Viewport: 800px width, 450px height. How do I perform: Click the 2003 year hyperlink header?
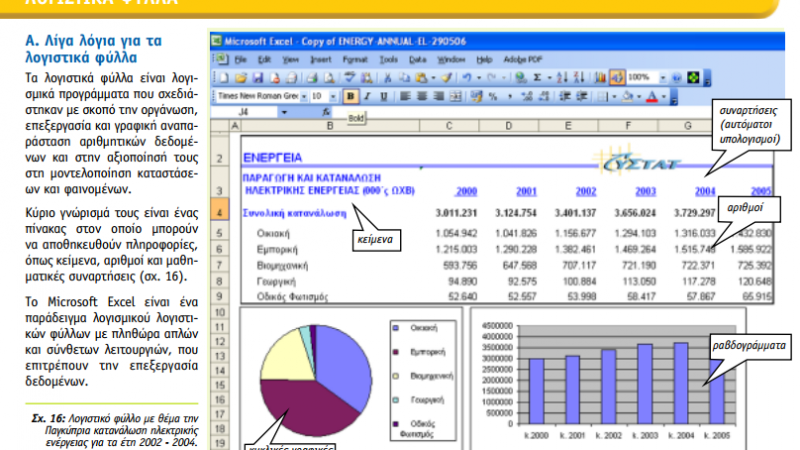point(645,191)
